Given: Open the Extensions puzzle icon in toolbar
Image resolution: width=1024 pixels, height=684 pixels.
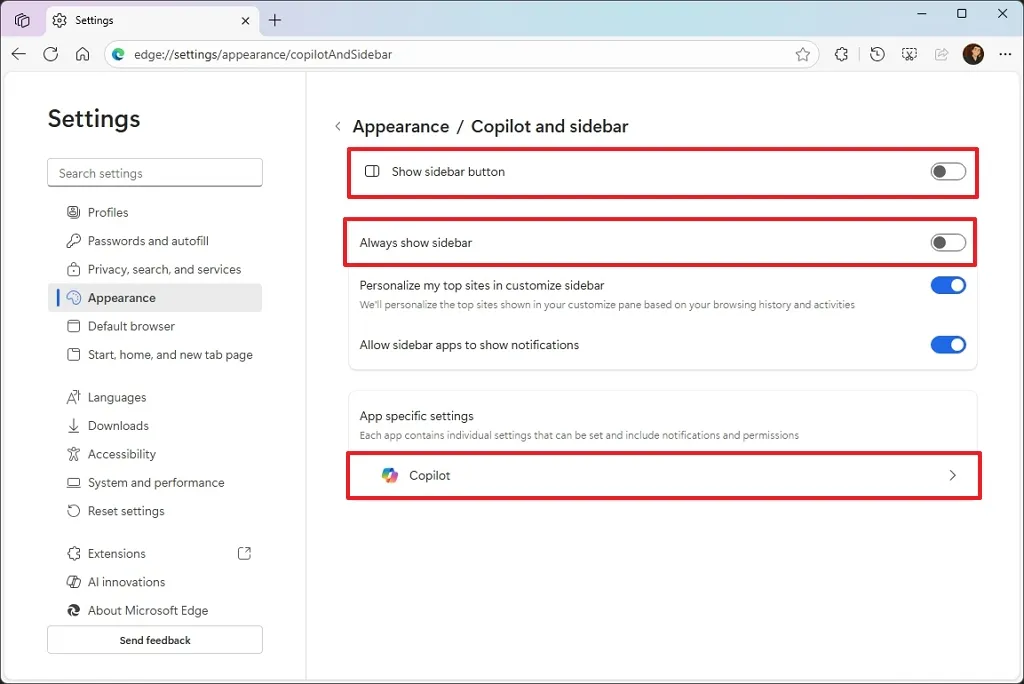Looking at the screenshot, I should 841,54.
